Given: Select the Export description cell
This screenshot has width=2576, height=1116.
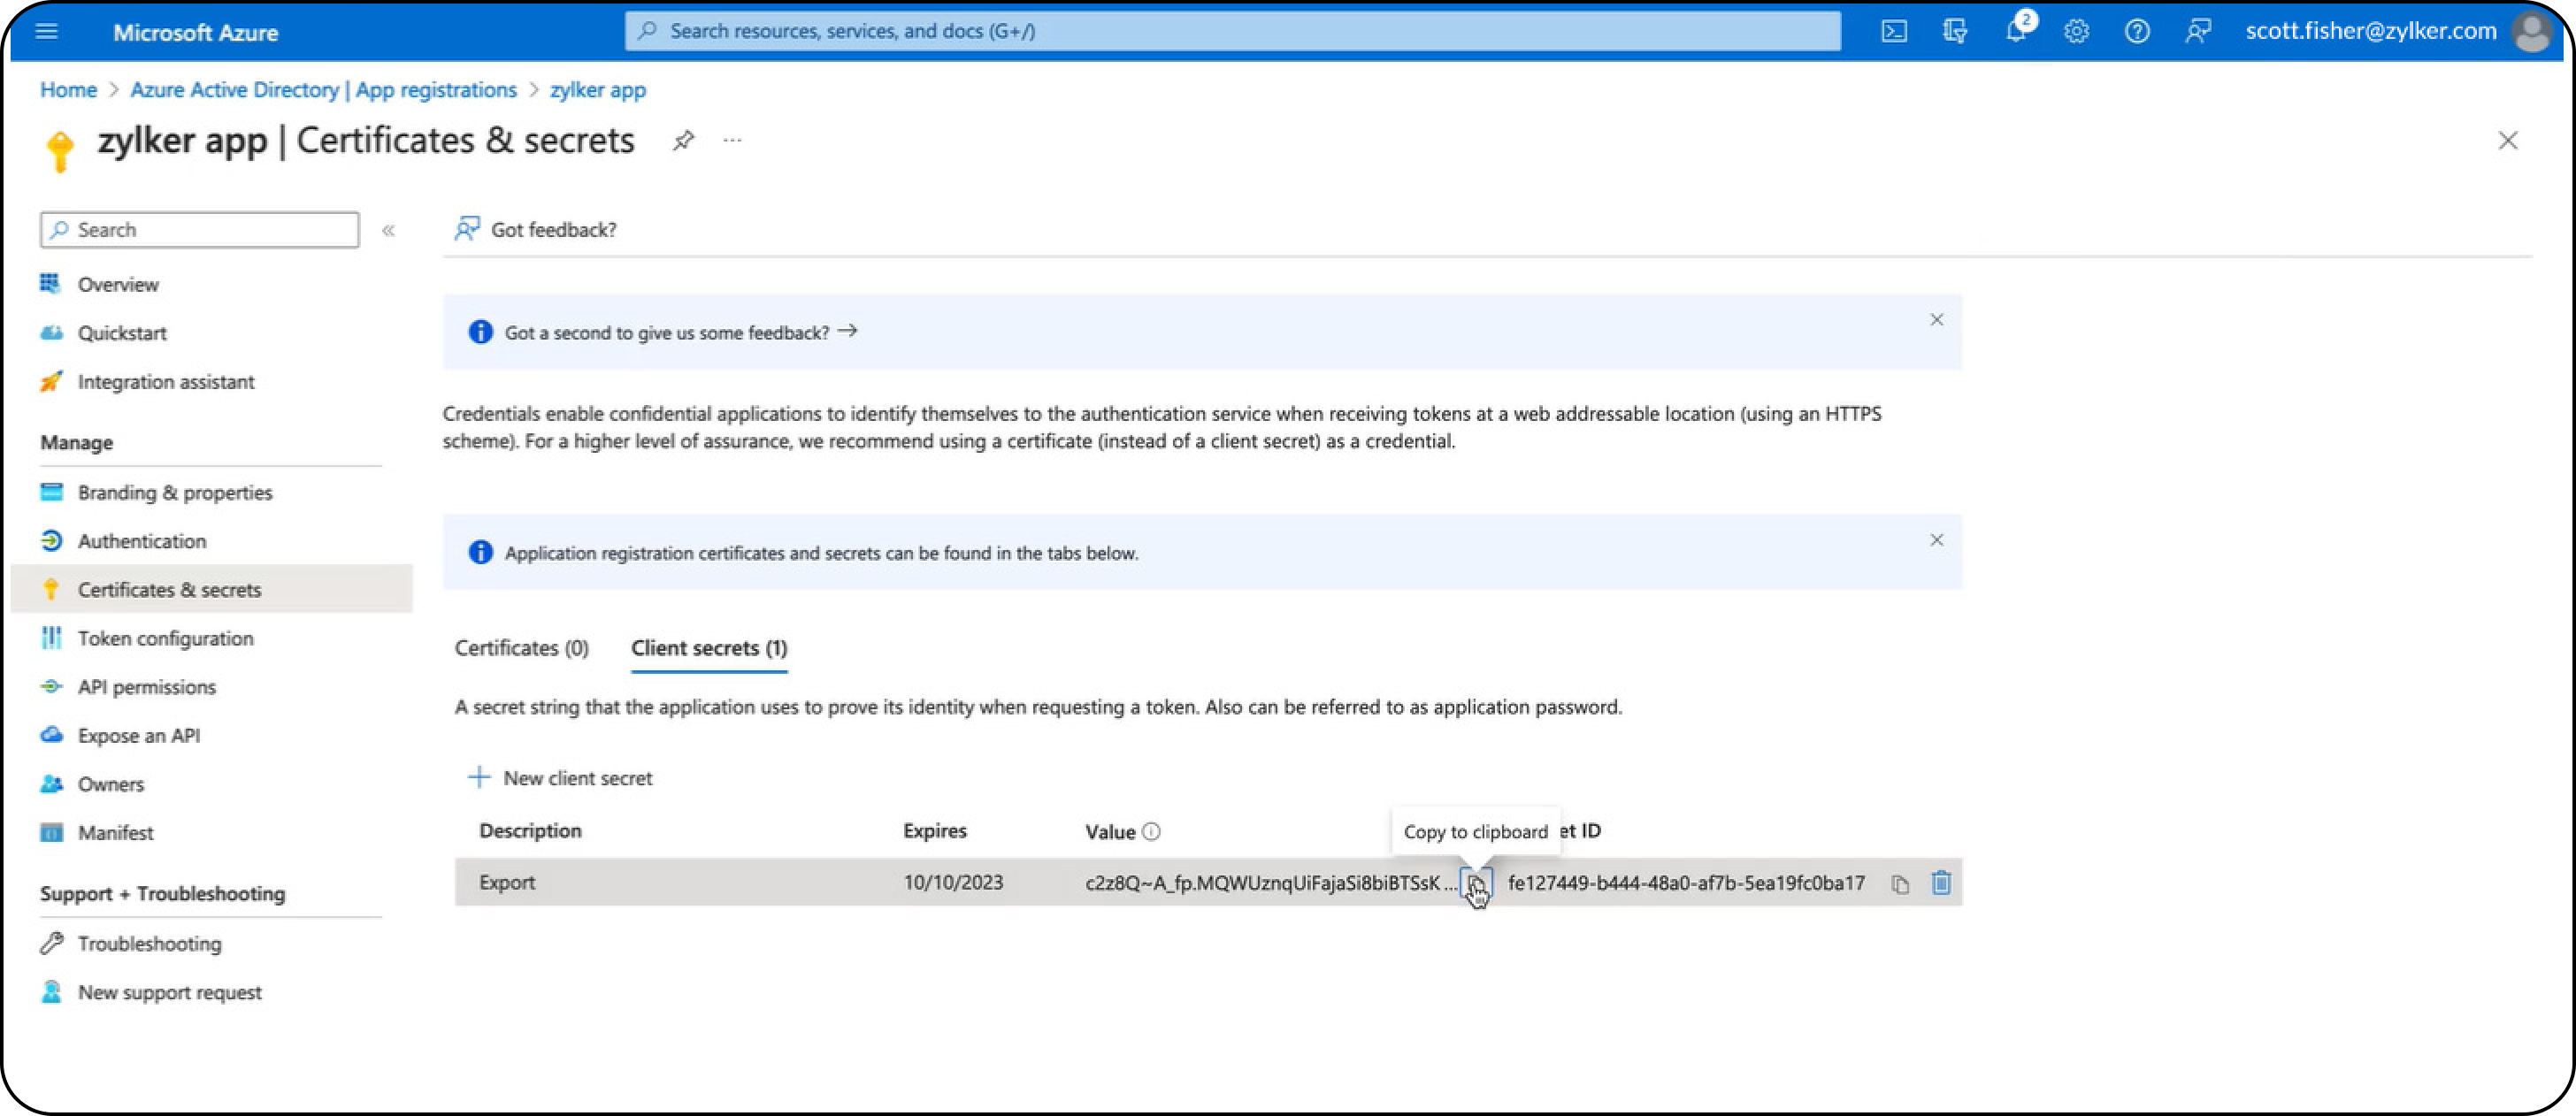Looking at the screenshot, I should coord(507,883).
